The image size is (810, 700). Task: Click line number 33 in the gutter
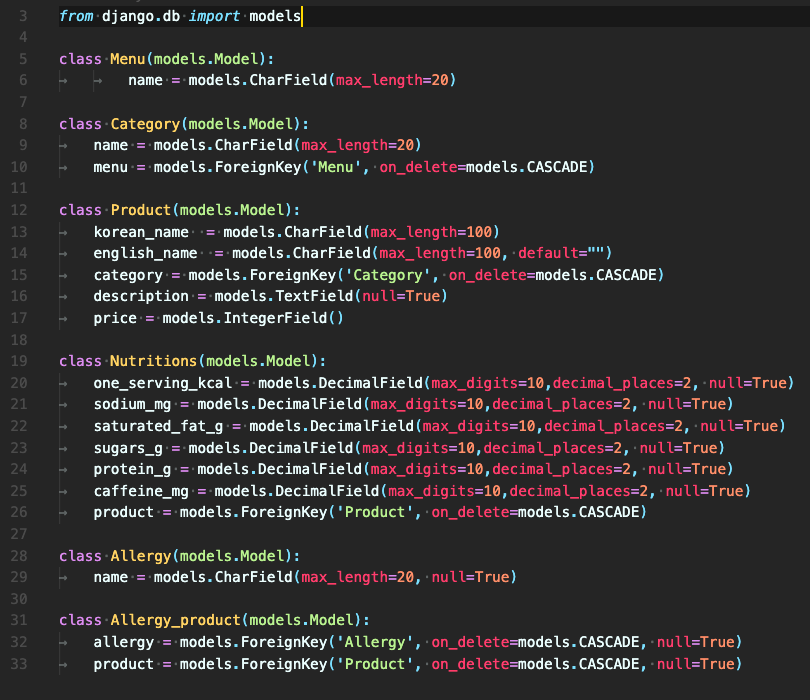tap(19, 664)
